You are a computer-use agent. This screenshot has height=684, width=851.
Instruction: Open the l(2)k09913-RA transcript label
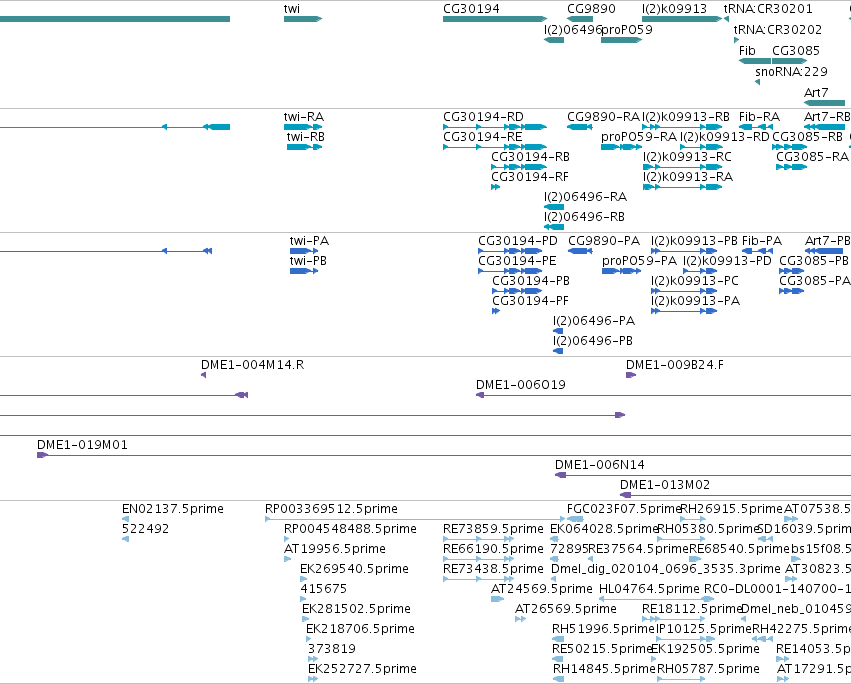coord(688,177)
